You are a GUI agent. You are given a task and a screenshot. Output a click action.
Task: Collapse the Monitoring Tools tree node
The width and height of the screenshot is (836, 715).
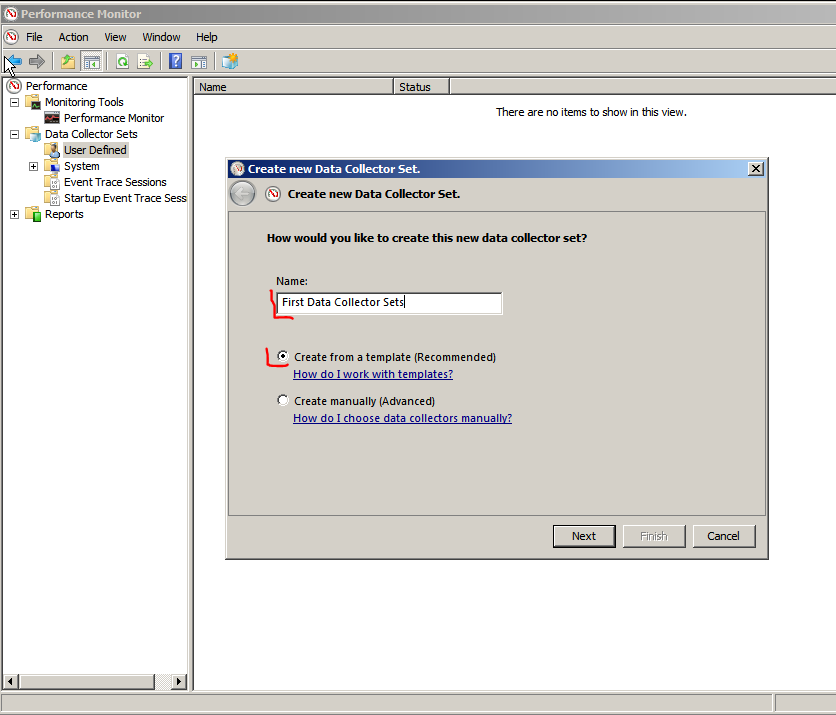14,102
